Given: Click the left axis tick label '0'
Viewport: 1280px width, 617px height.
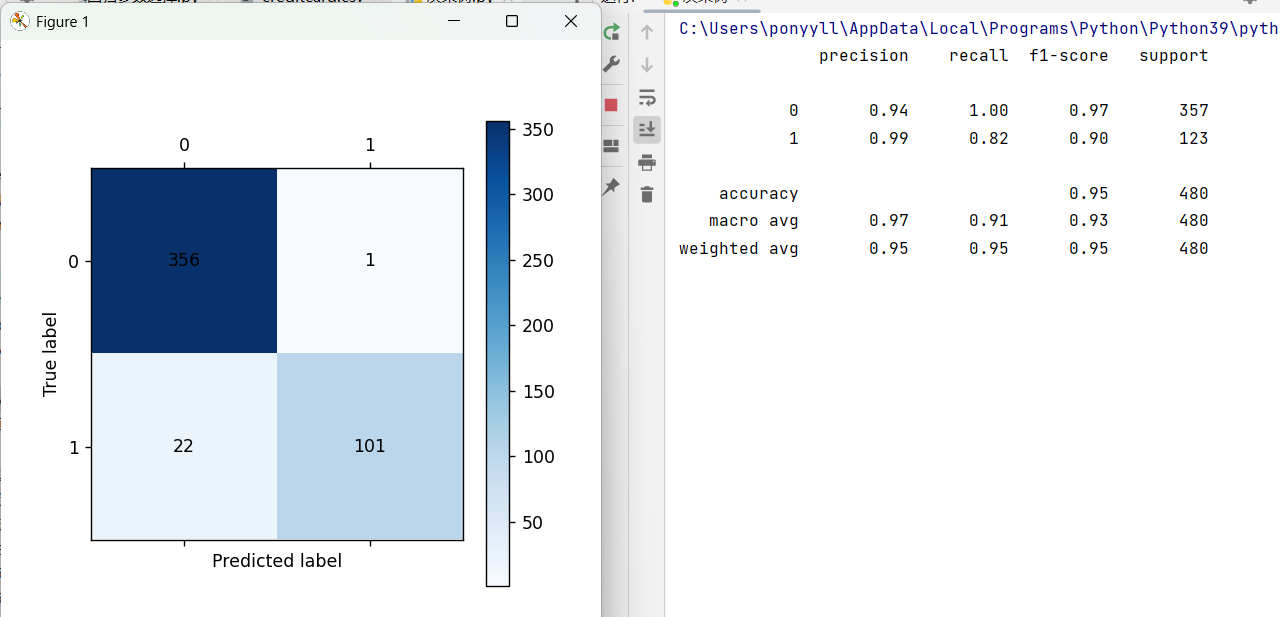Looking at the screenshot, I should point(73,262).
